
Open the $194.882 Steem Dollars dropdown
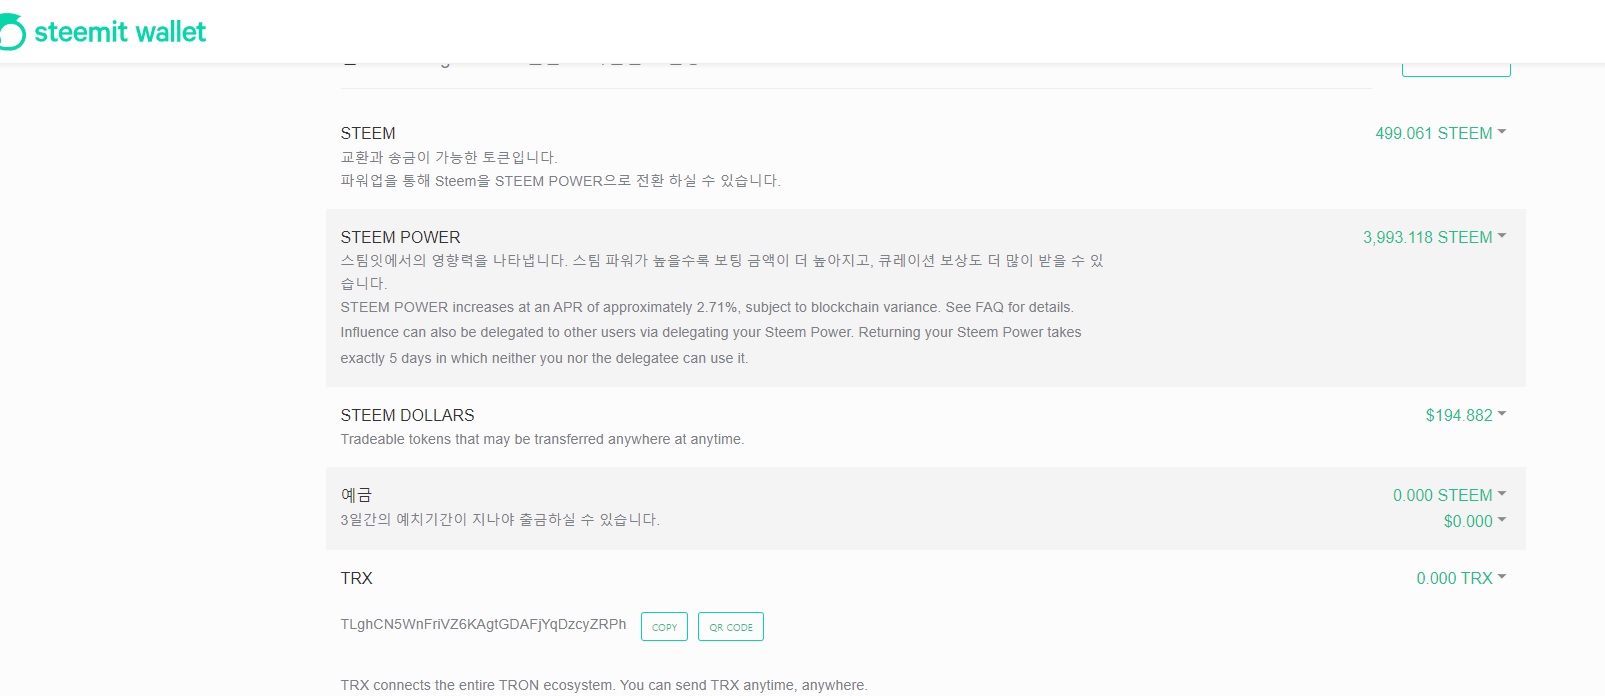1465,415
